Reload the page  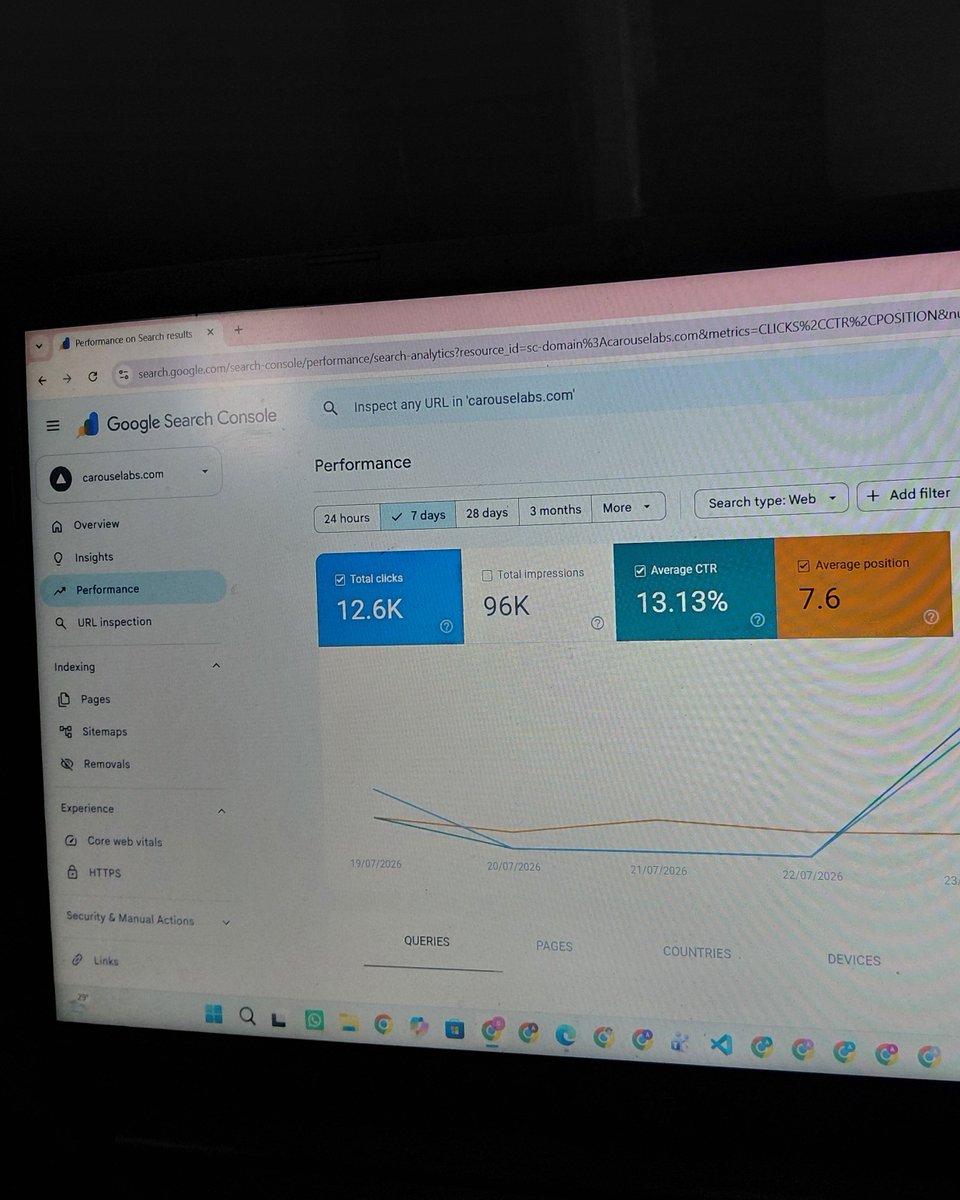point(93,377)
